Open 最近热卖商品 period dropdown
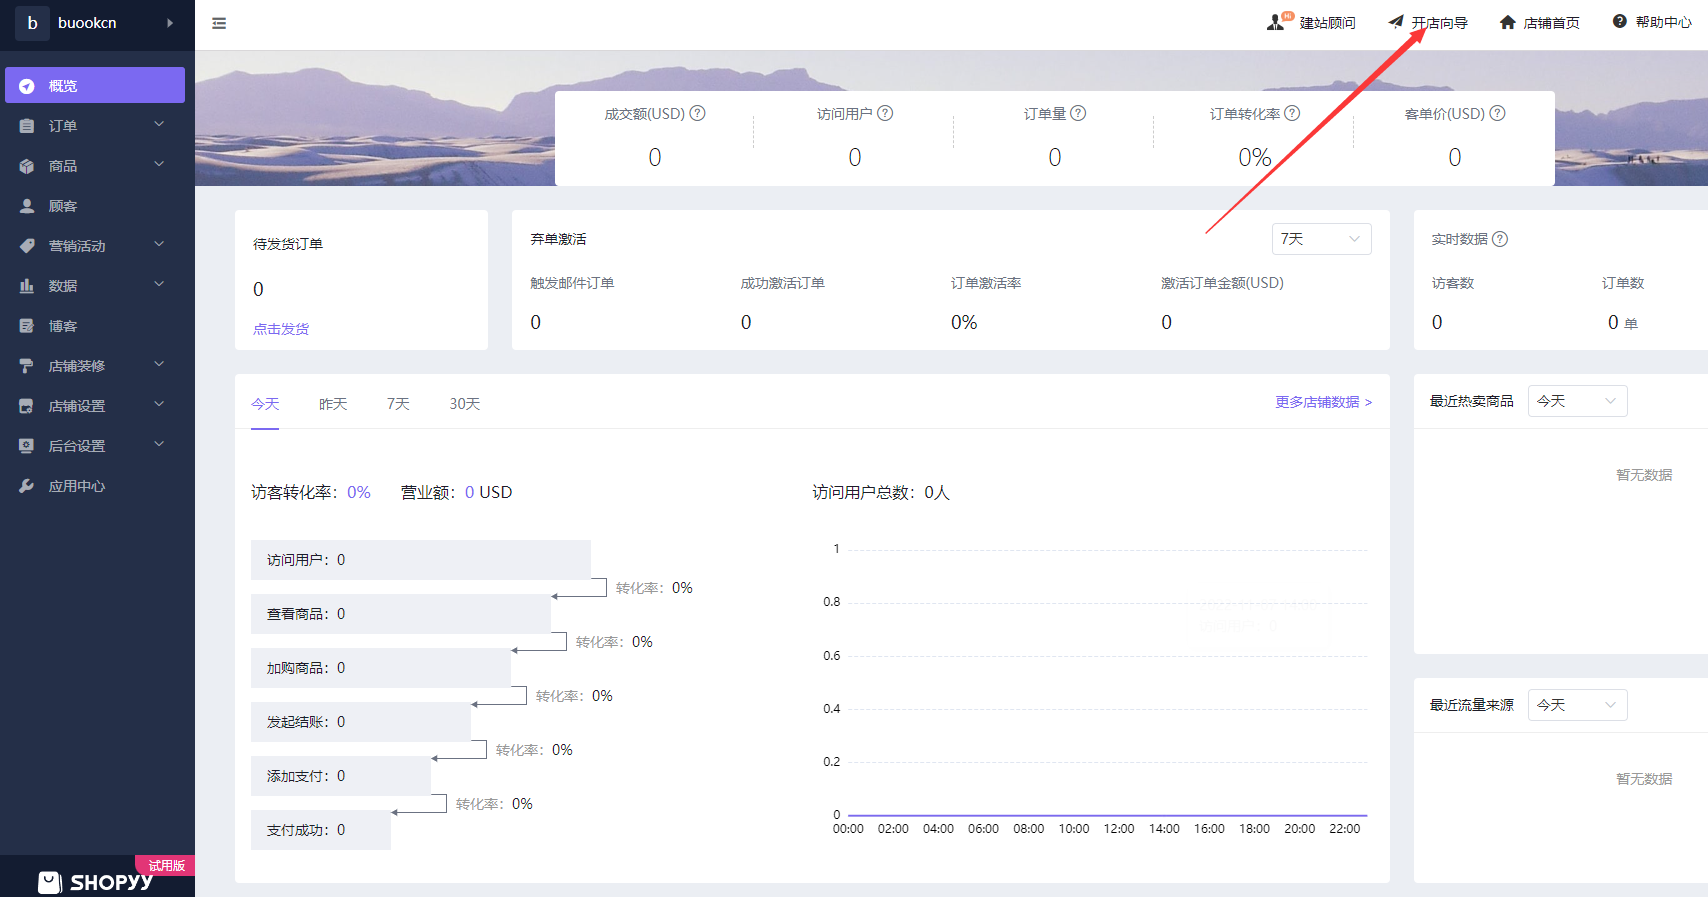 click(x=1577, y=401)
